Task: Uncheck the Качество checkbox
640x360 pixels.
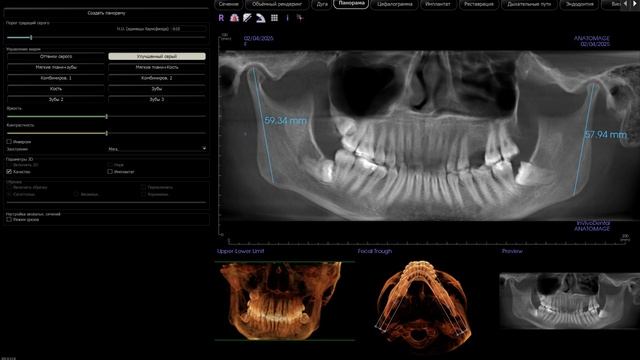Action: 9,172
